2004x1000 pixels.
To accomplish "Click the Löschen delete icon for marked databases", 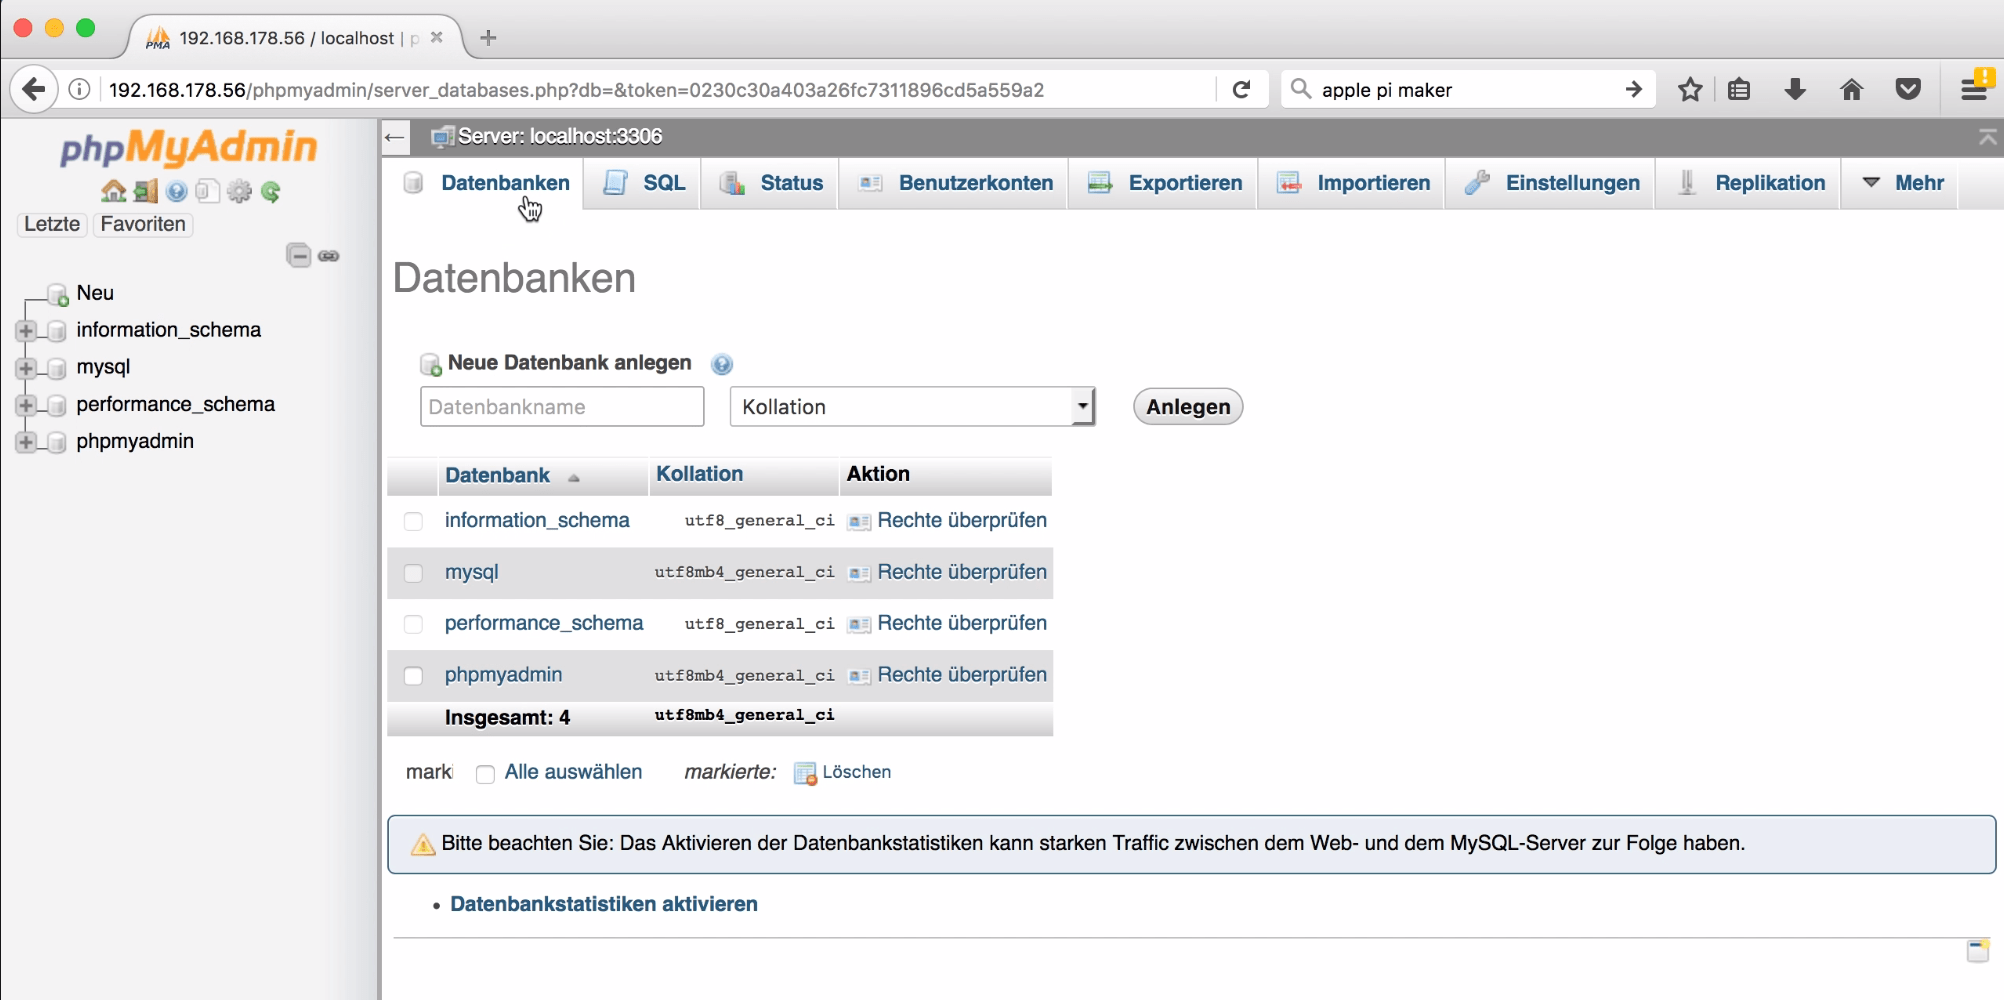I will (x=805, y=772).
